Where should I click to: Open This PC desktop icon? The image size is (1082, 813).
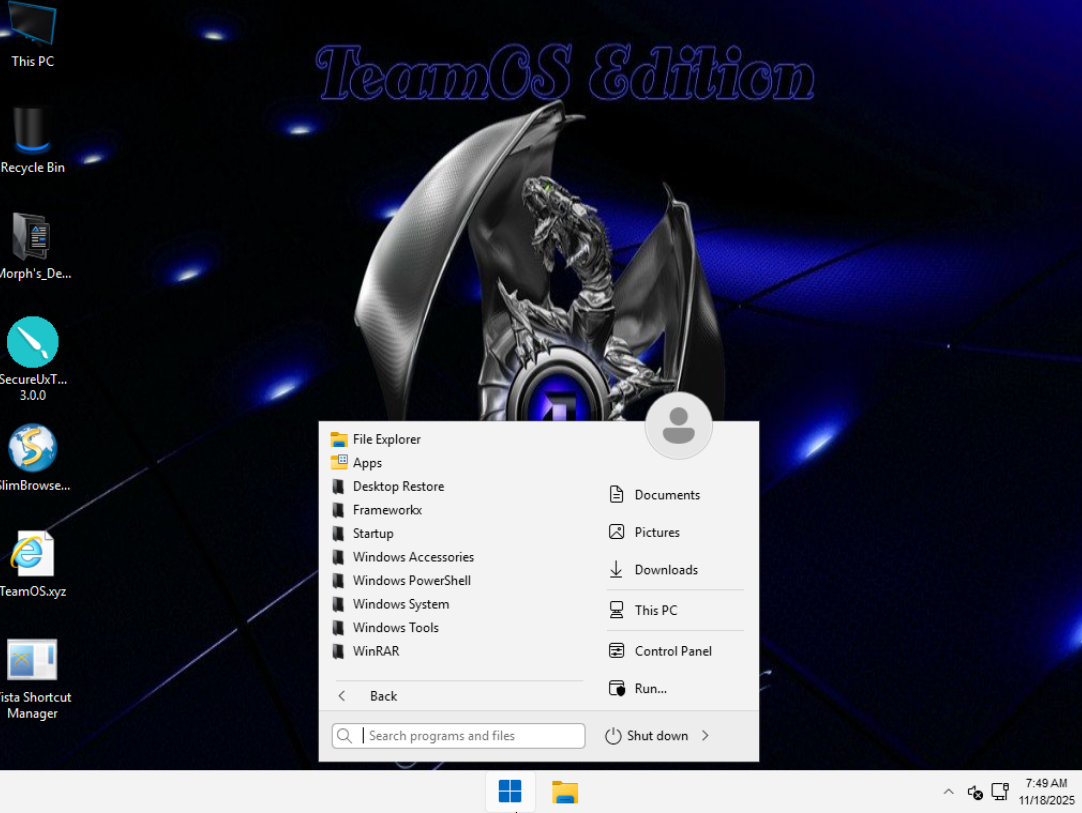tap(32, 35)
